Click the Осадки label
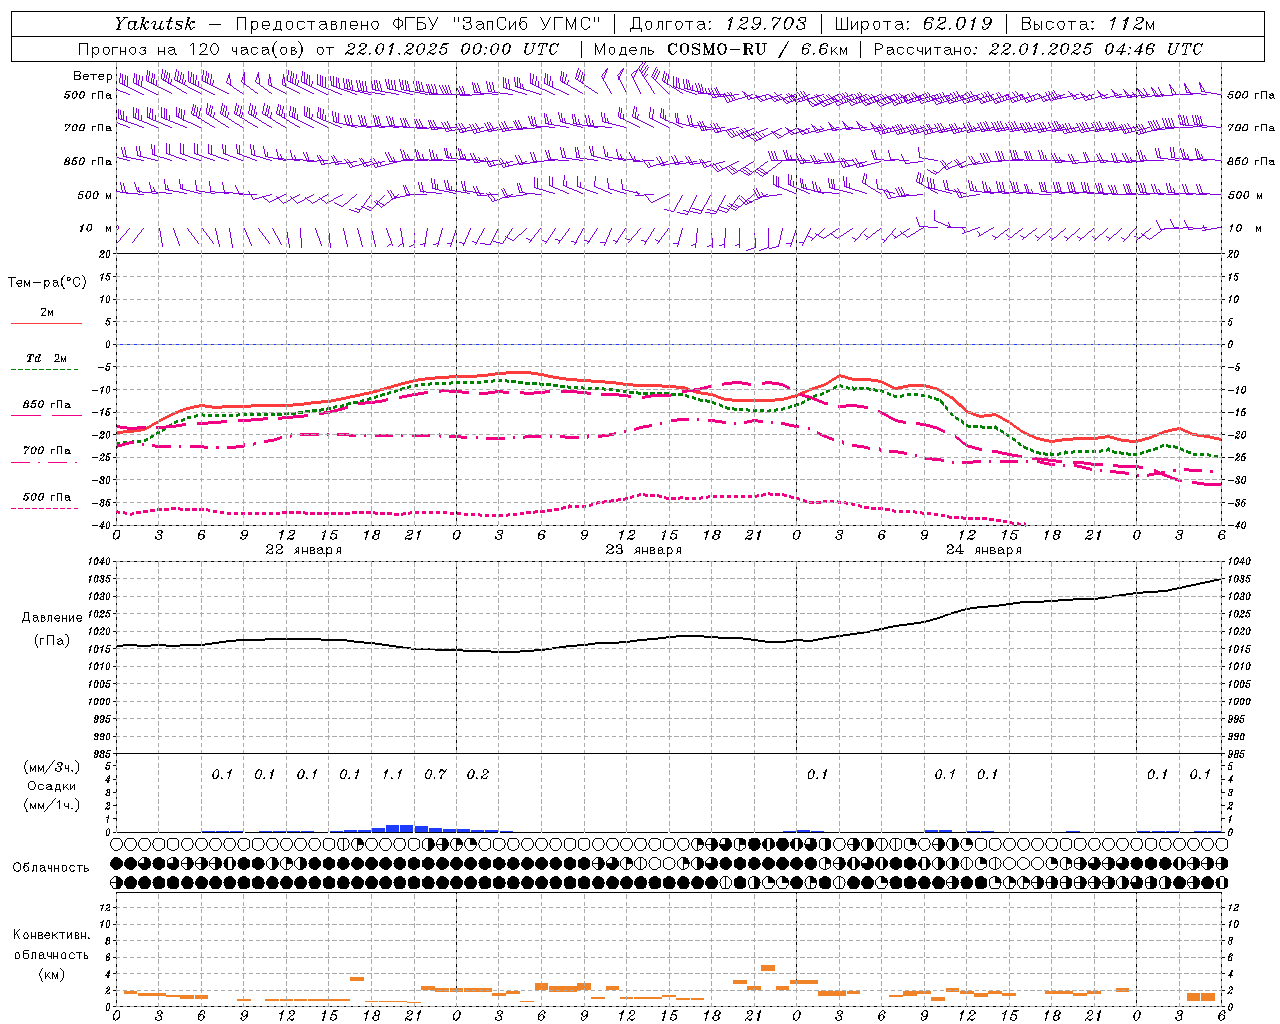 [51, 786]
